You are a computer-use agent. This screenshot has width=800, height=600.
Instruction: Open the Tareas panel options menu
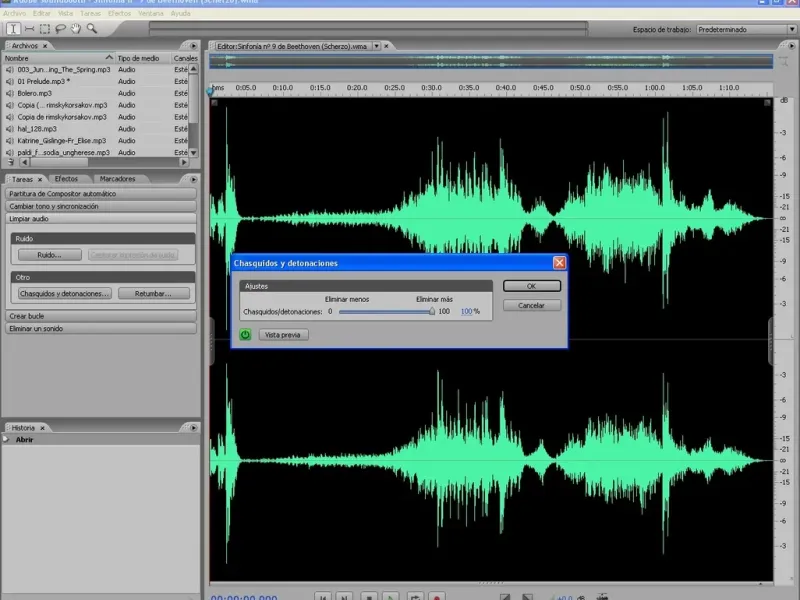(x=193, y=179)
